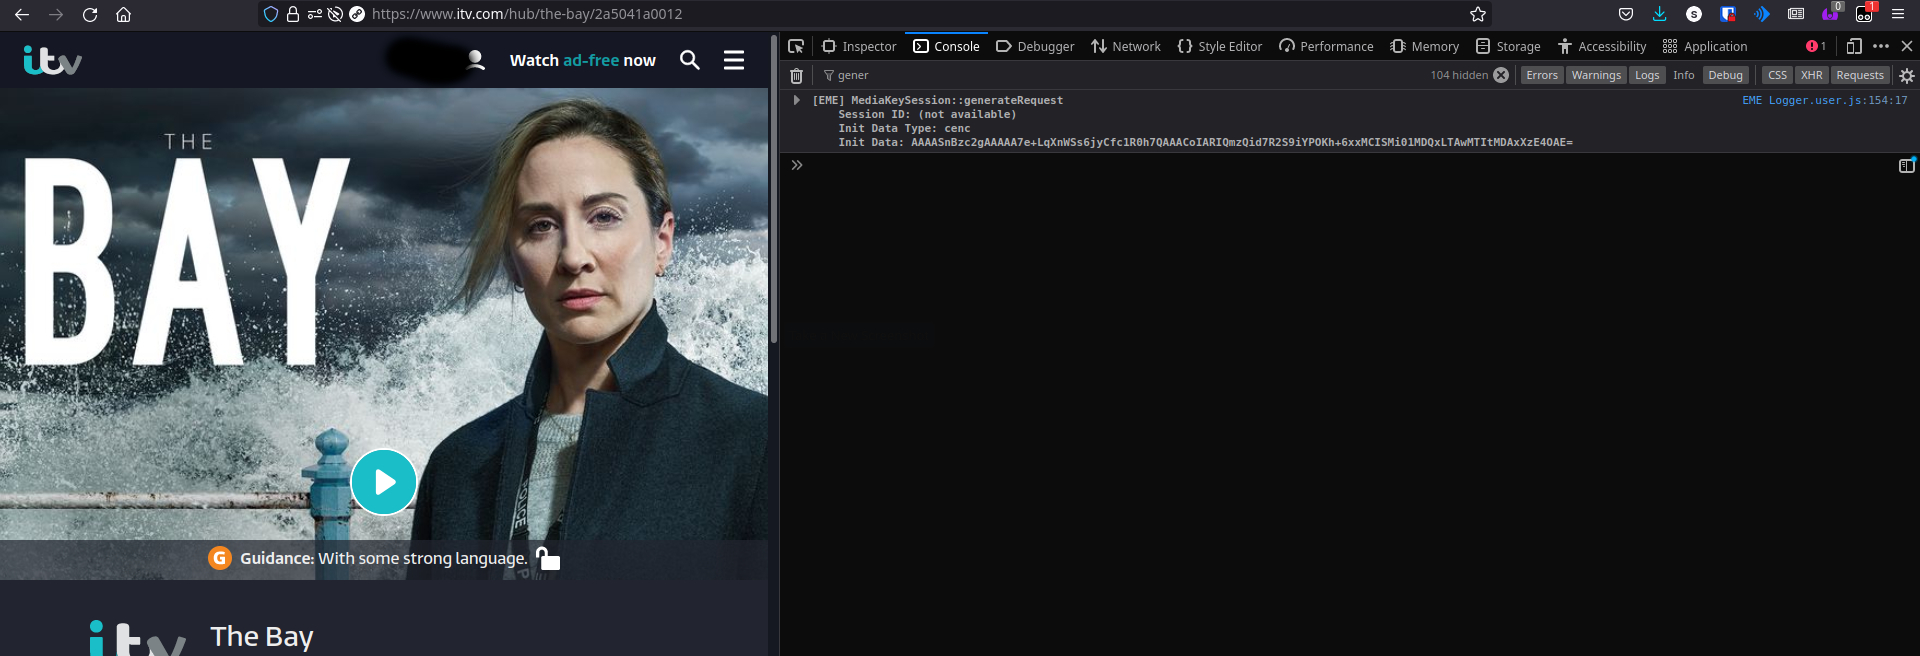Open ITV site search
This screenshot has height=656, width=1920.
690,60
